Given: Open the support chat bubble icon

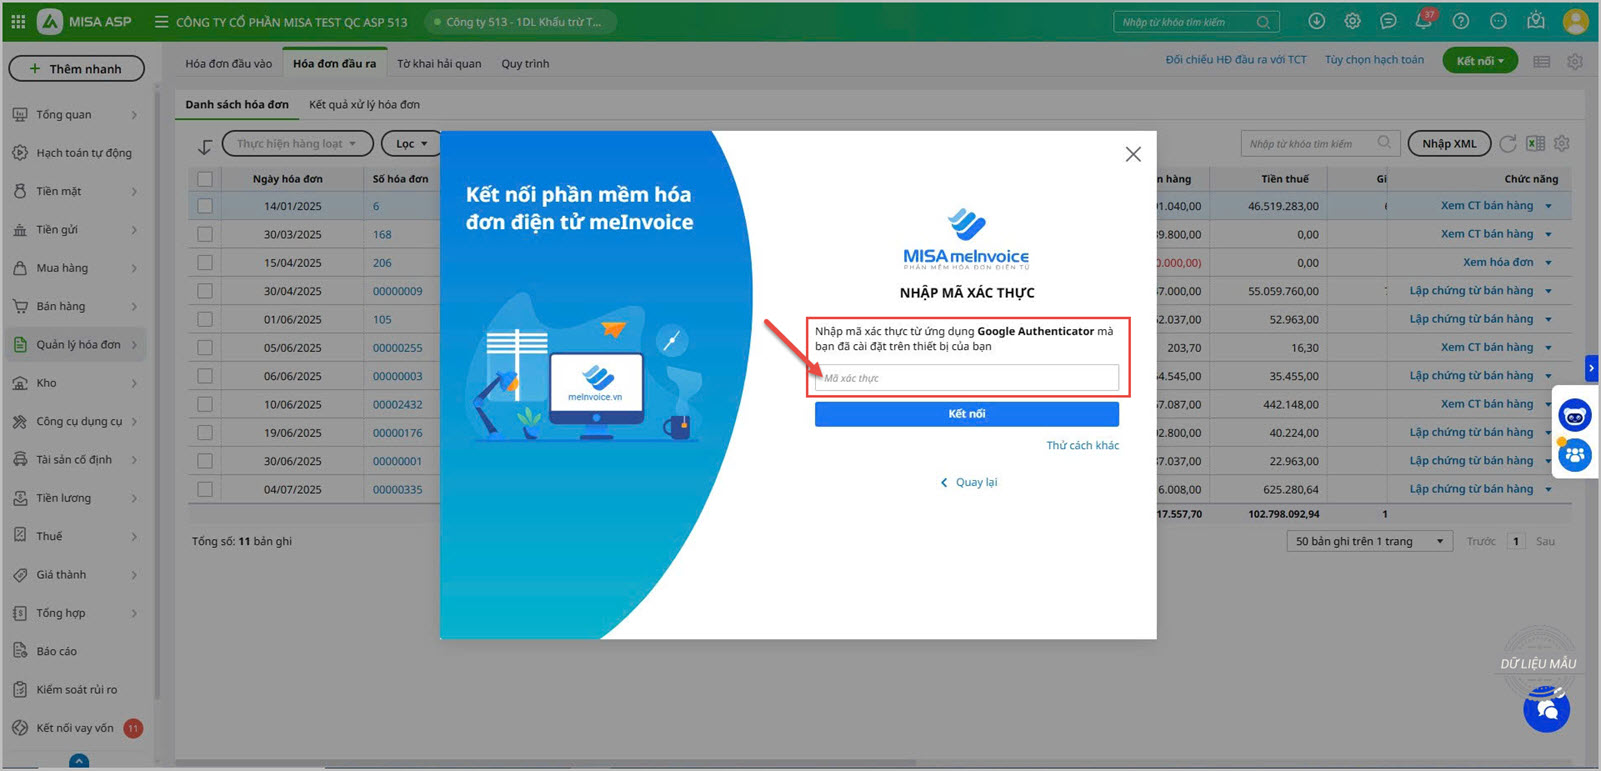Looking at the screenshot, I should tap(1547, 709).
